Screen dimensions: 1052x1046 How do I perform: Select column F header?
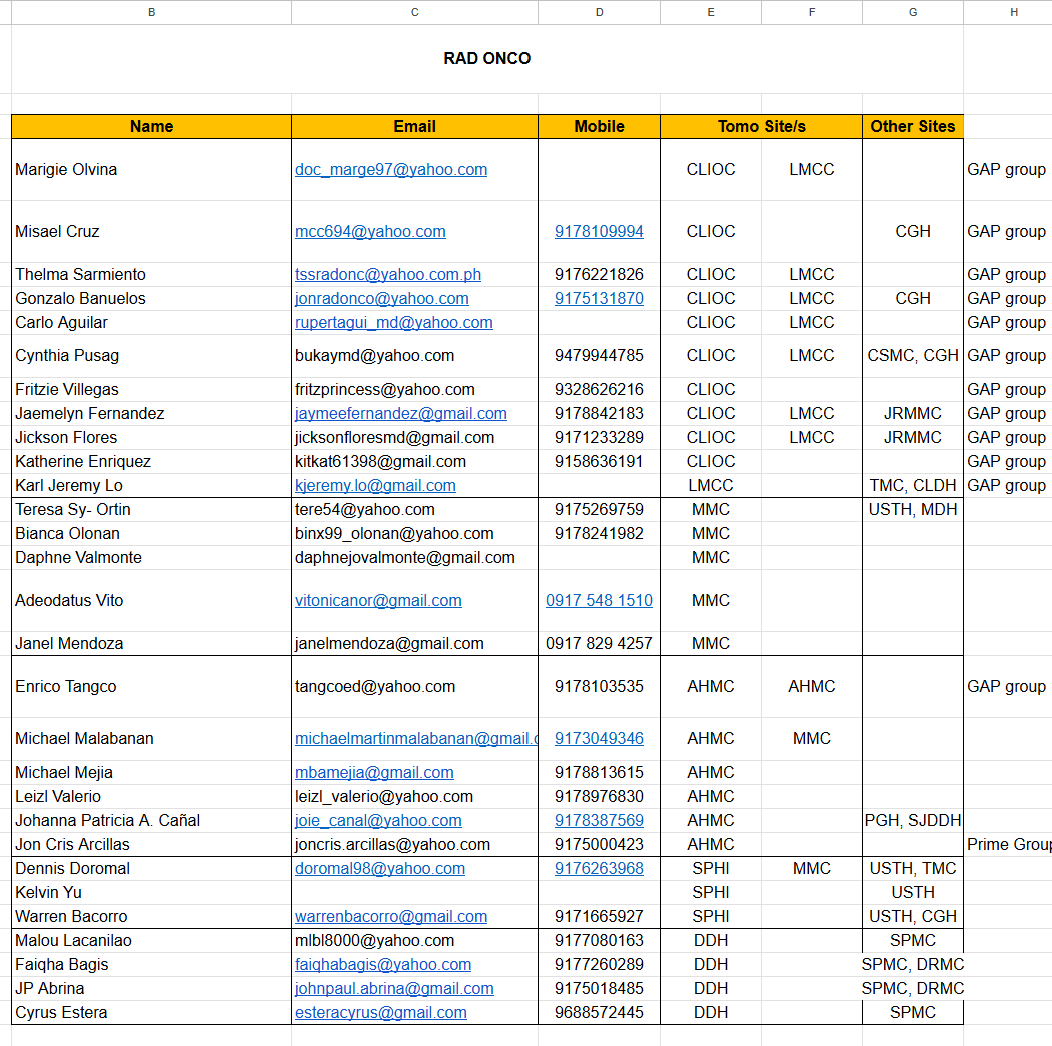(812, 12)
